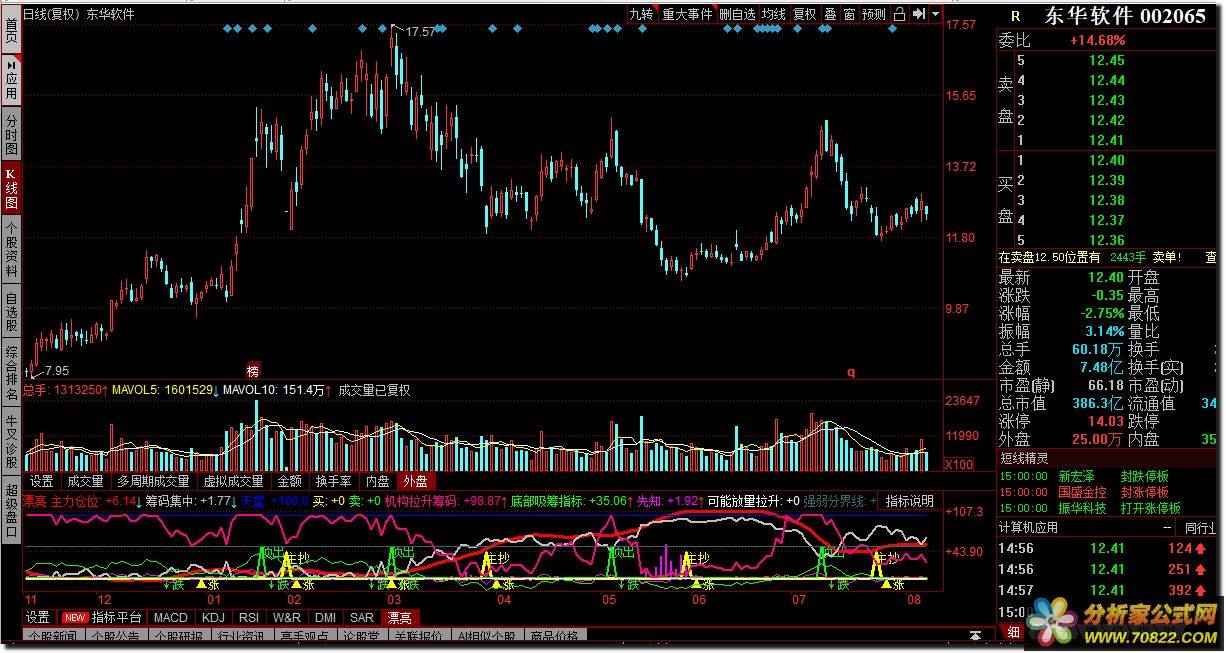Switch indicator to KDJ
This screenshot has height=653, width=1226.
(x=214, y=618)
